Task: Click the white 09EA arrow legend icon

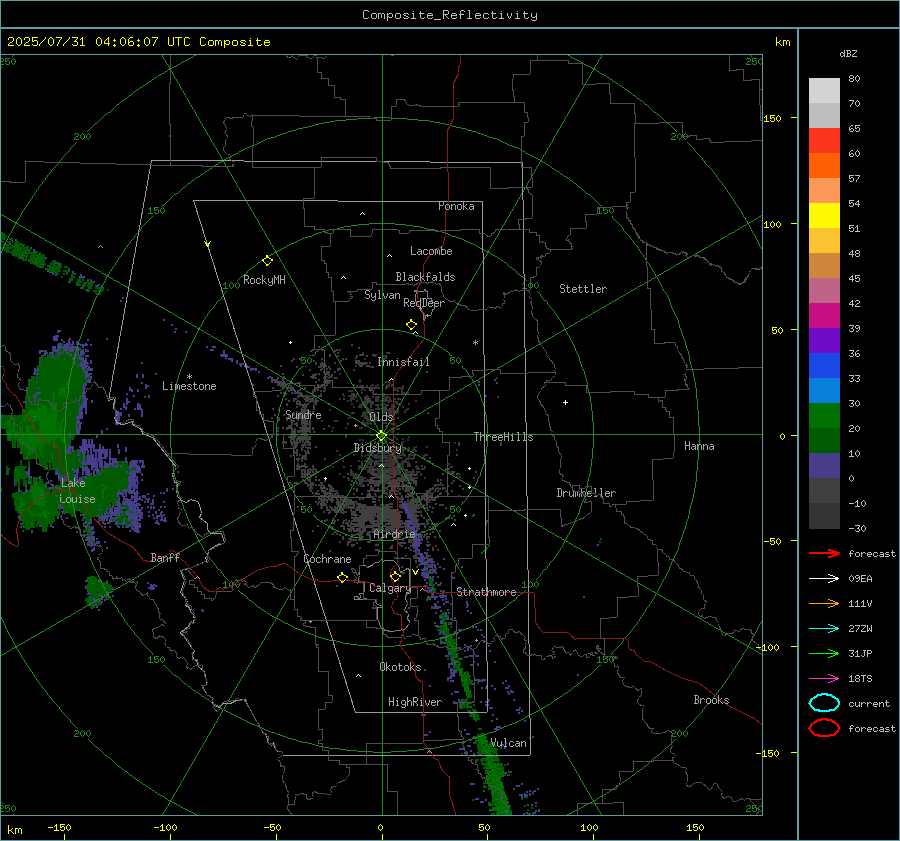Action: tap(824, 579)
